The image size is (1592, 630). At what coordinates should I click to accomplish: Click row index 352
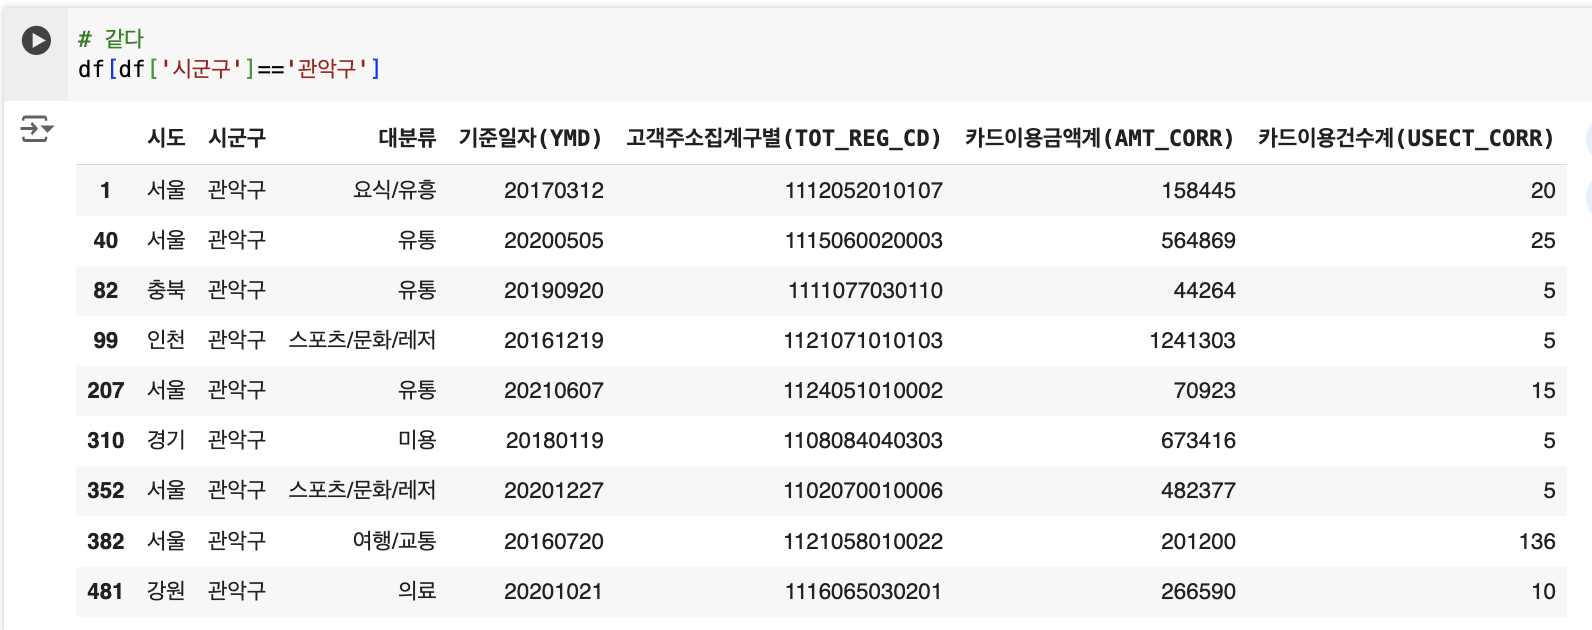click(105, 490)
